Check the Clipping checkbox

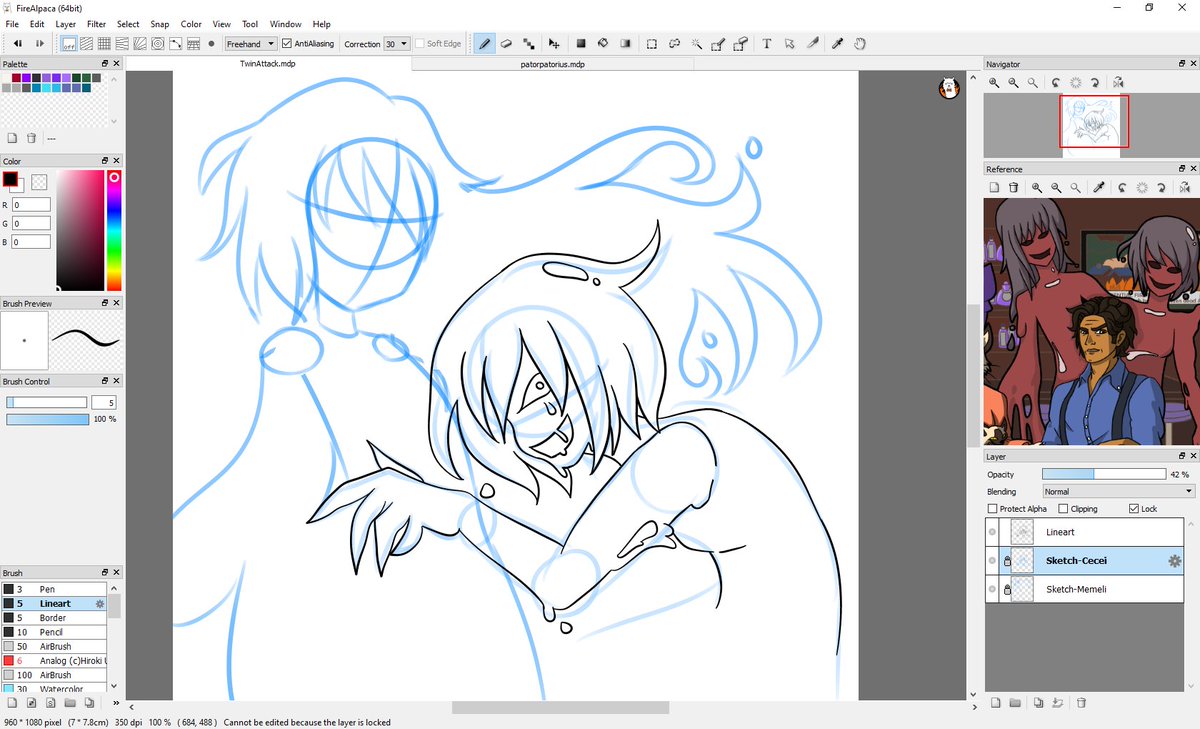1062,509
